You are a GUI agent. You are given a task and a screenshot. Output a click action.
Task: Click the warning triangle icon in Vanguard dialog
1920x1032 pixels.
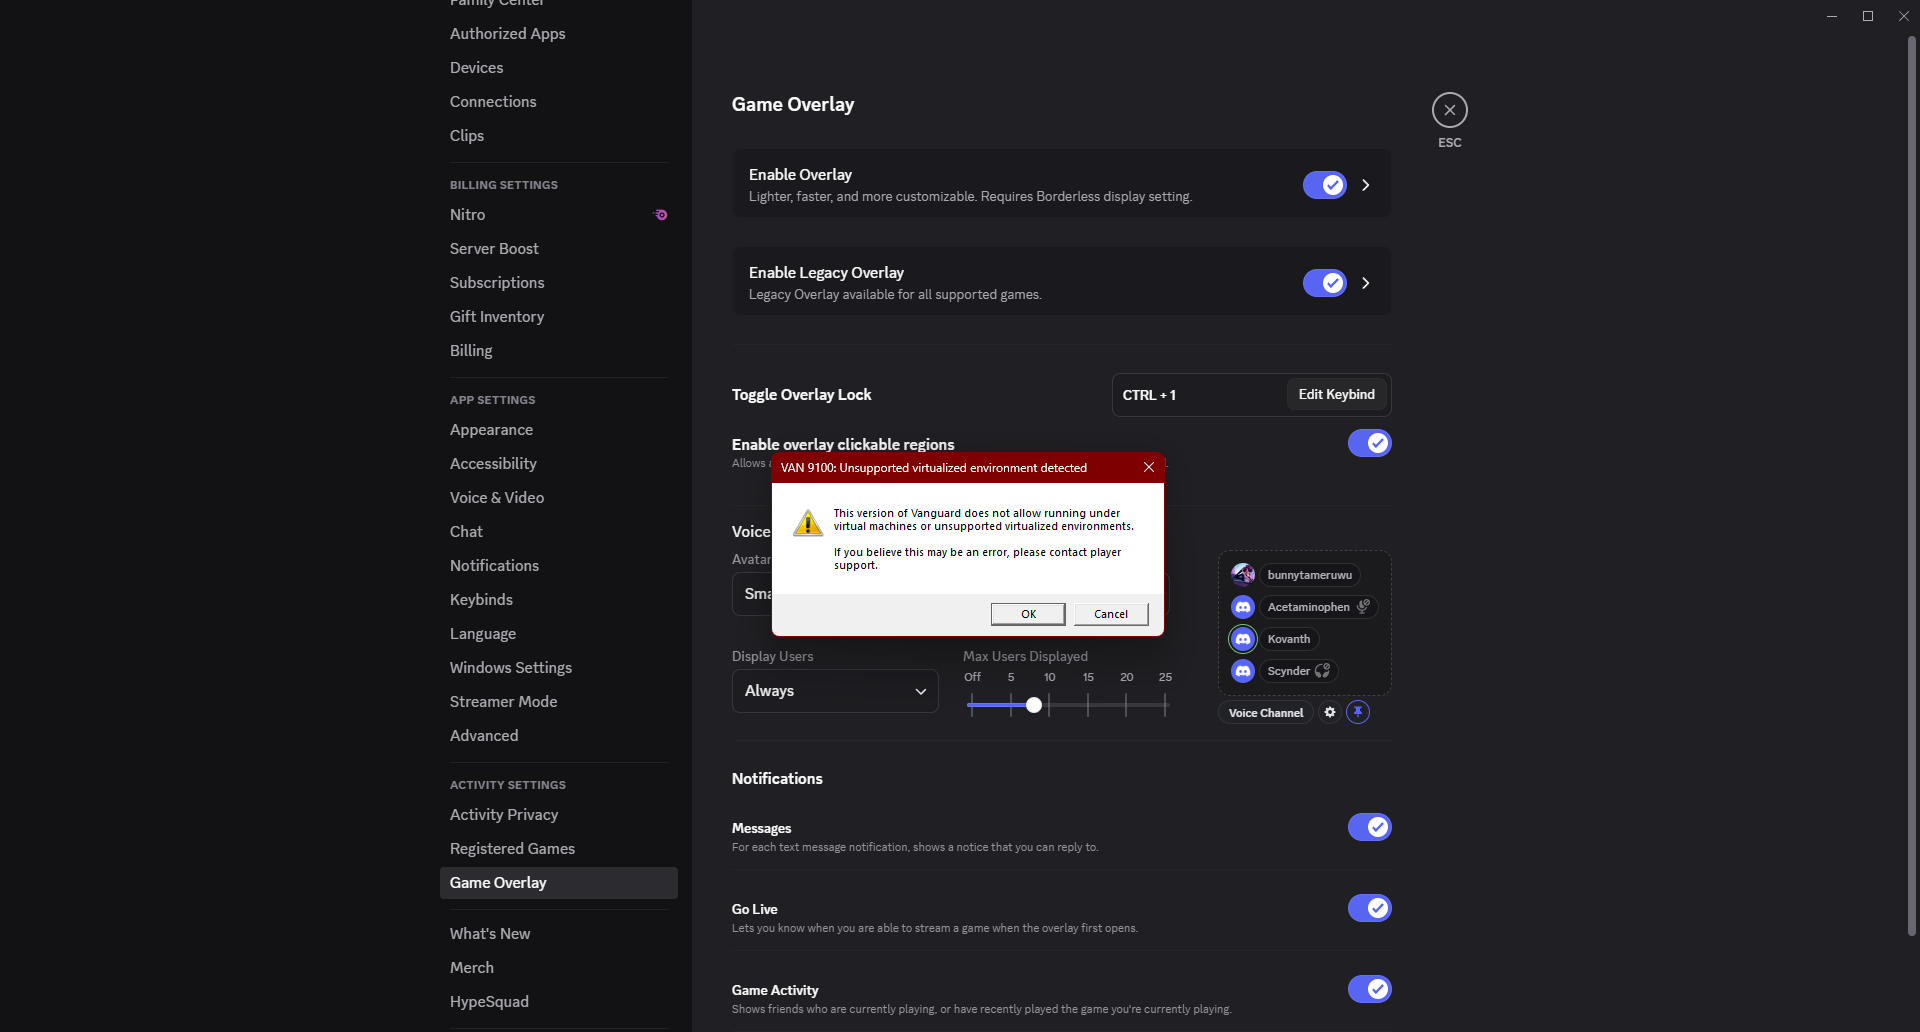click(x=808, y=523)
